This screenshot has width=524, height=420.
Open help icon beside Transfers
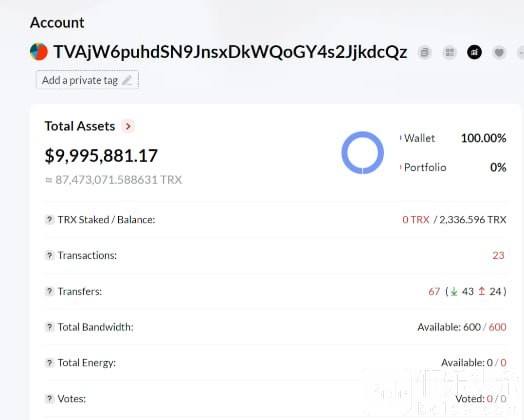click(49, 291)
